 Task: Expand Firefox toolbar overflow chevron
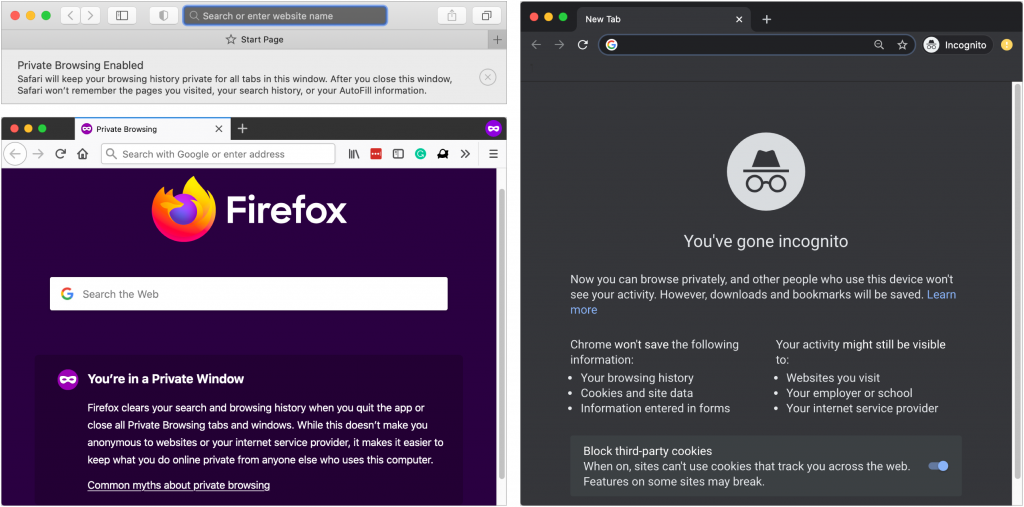pyautogui.click(x=465, y=154)
